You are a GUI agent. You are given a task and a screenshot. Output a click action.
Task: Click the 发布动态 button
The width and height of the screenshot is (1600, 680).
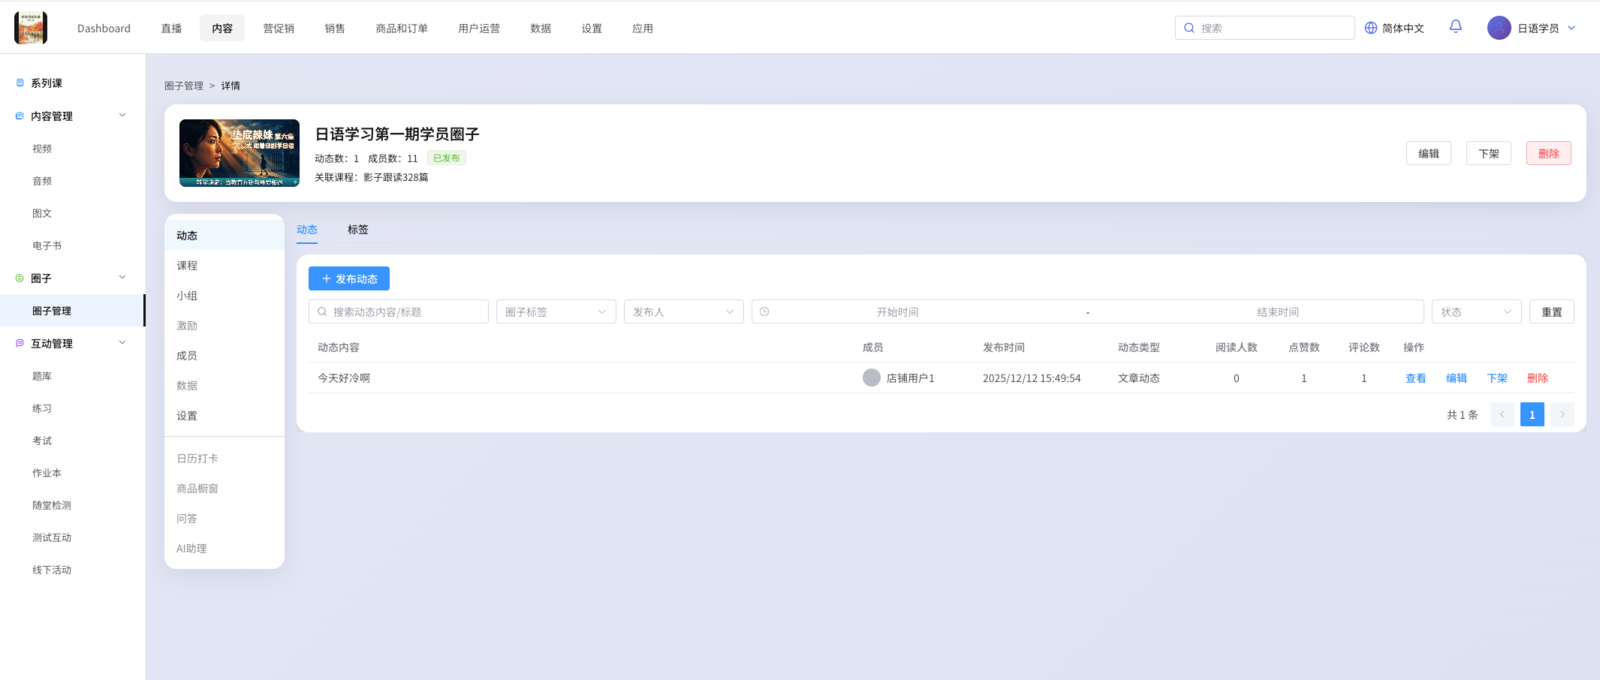point(349,279)
